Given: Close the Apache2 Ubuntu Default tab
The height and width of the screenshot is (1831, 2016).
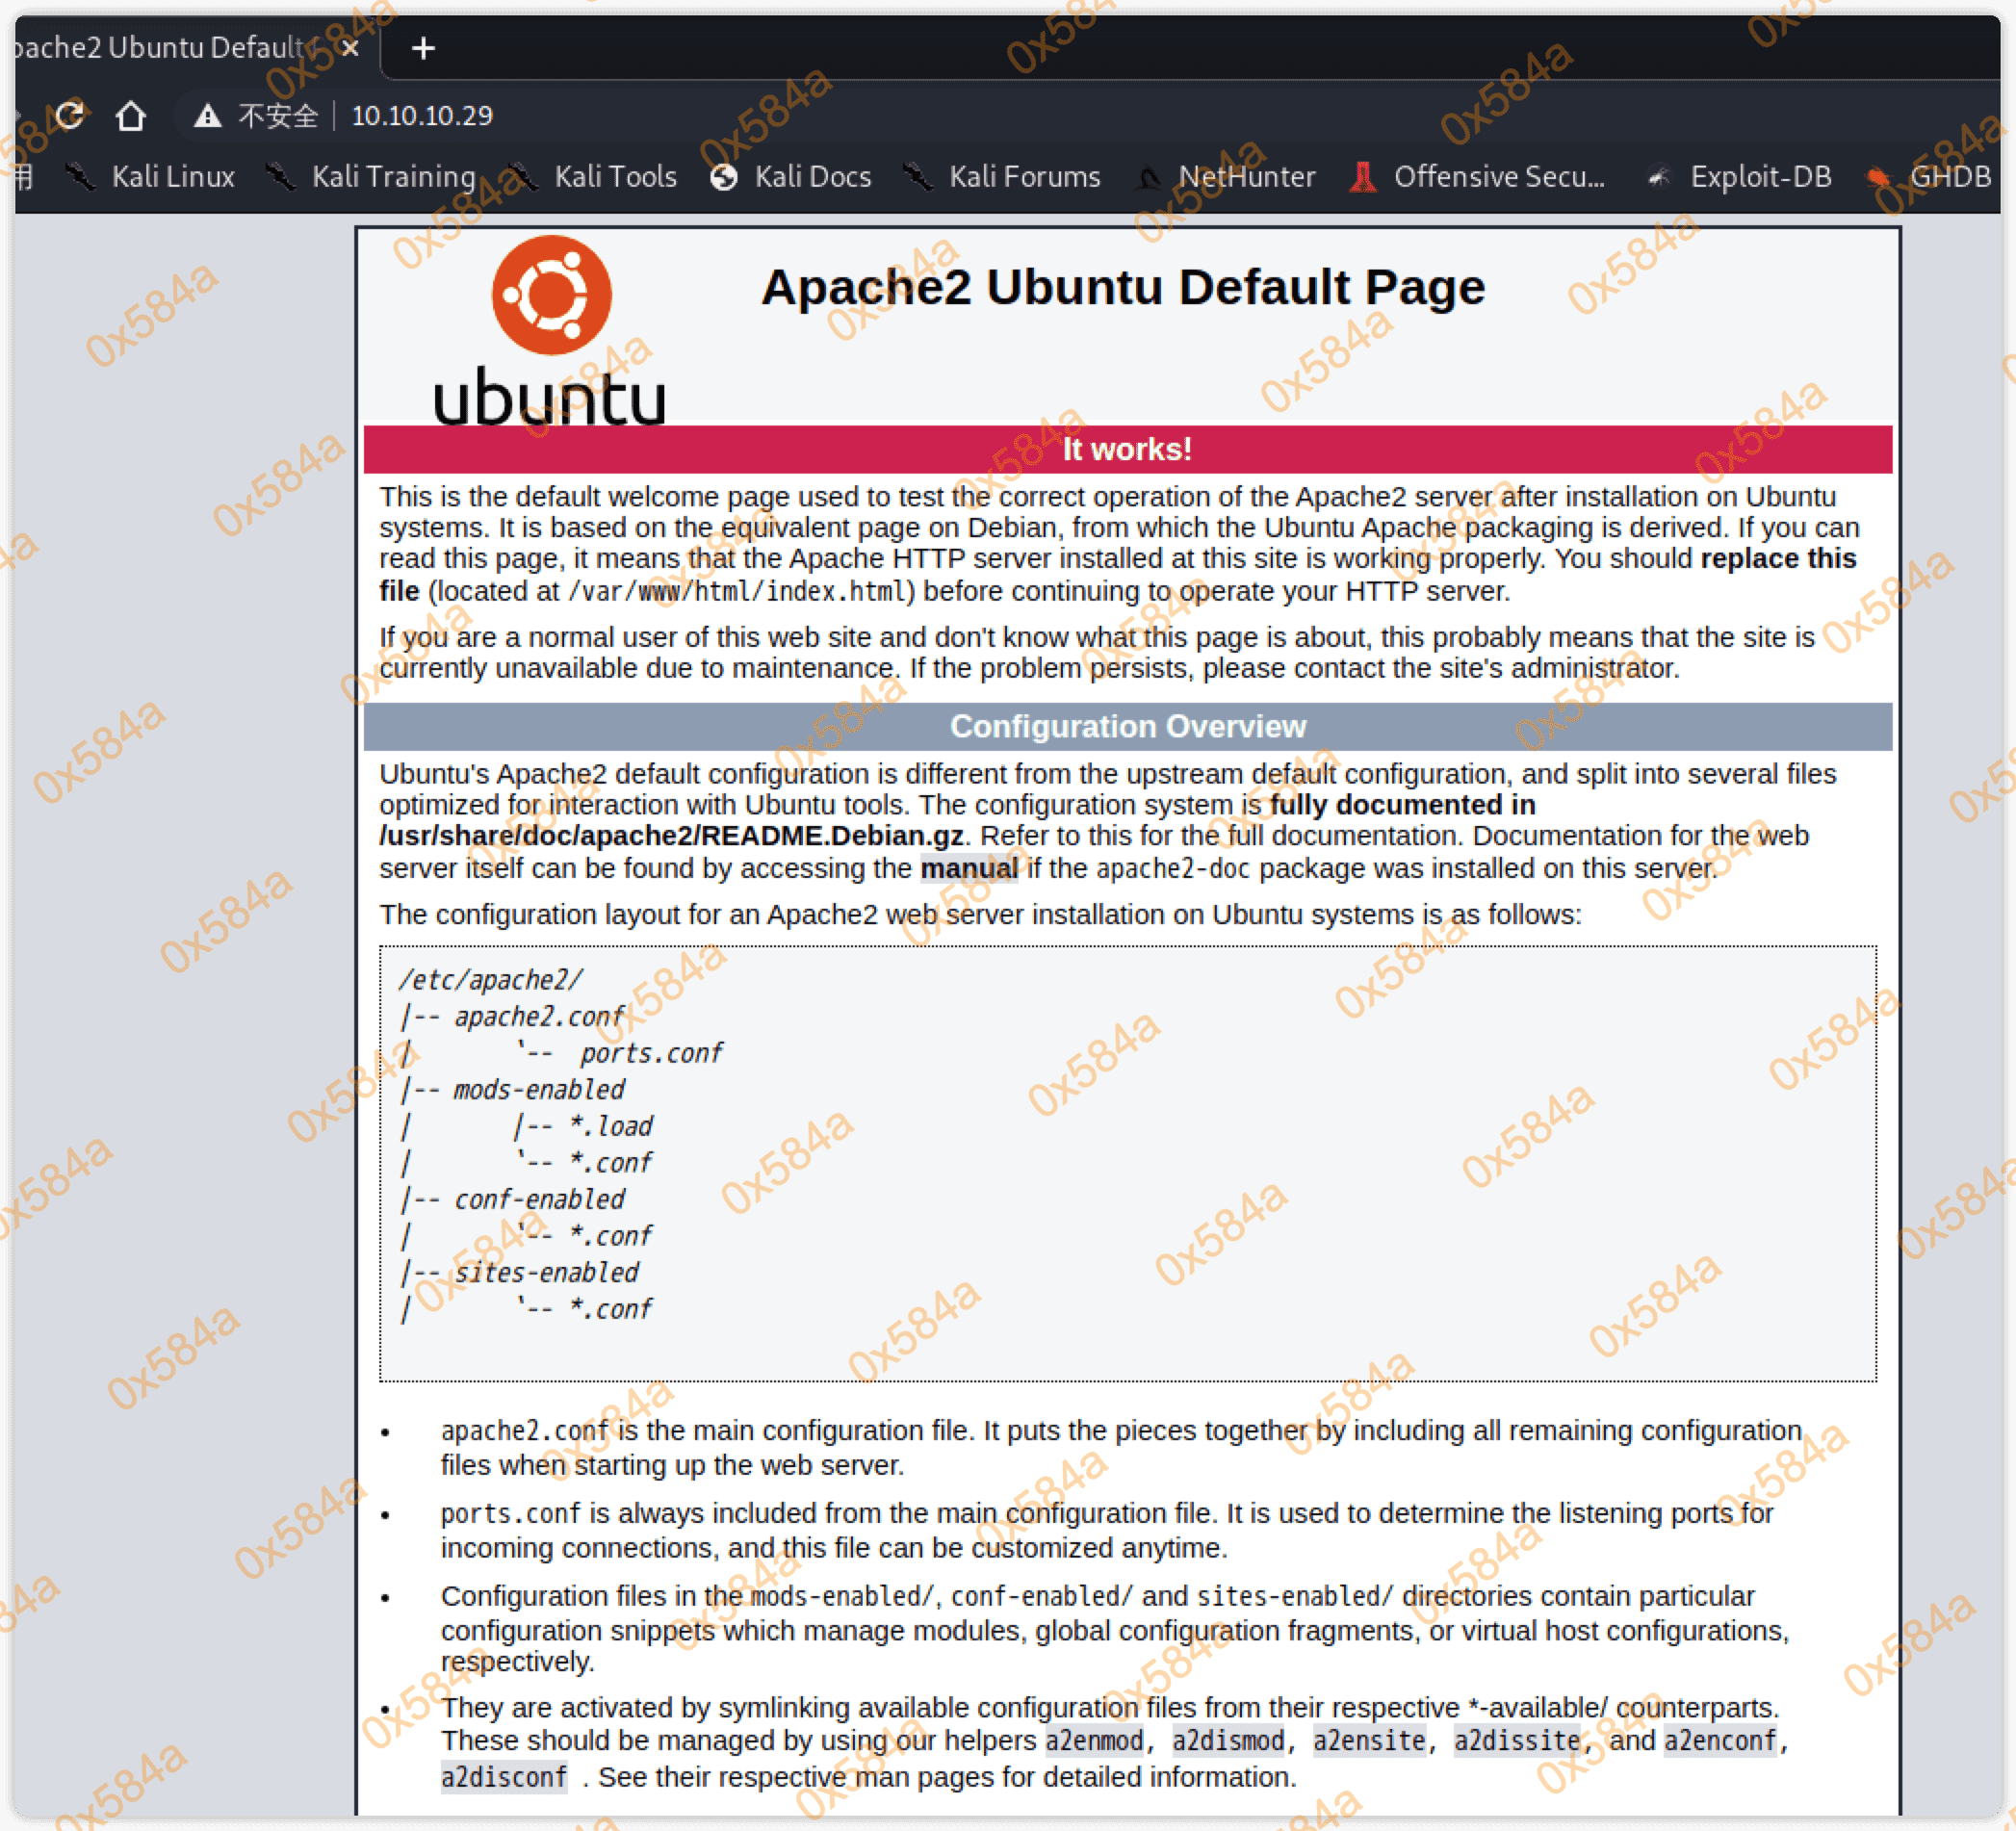Looking at the screenshot, I should pos(350,48).
